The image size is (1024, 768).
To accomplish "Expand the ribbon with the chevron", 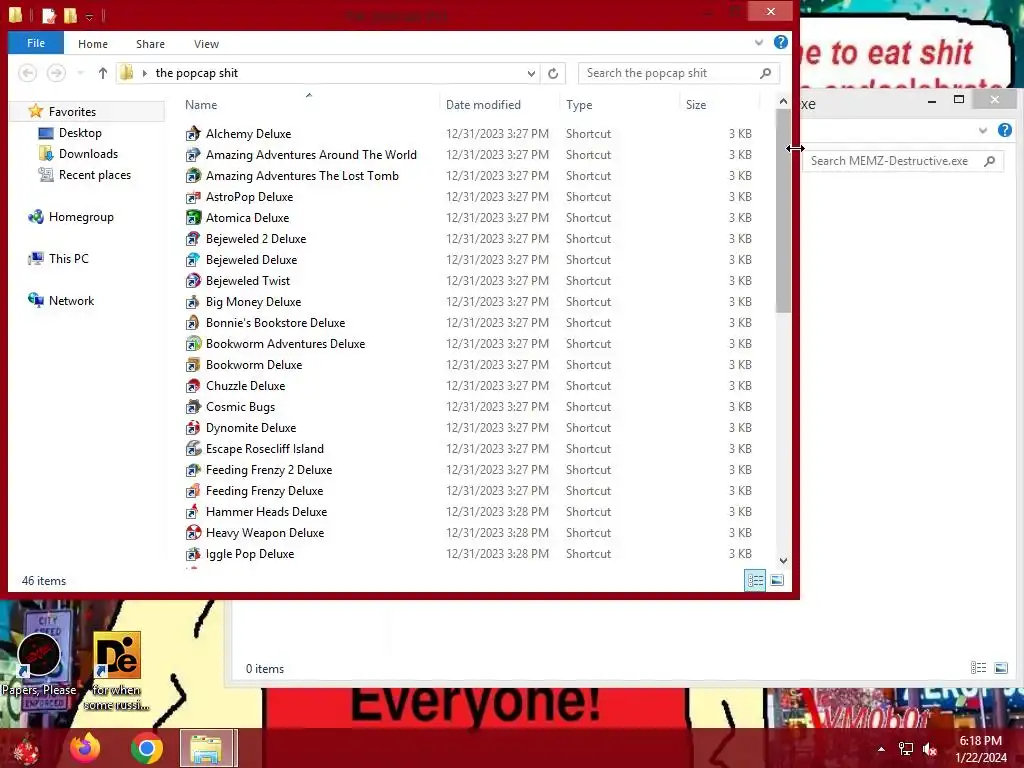I will pos(759,42).
